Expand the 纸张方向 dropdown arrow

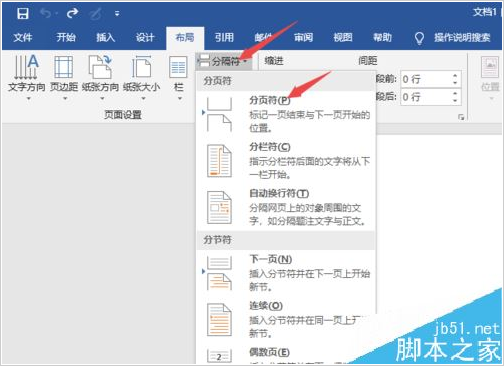point(102,99)
